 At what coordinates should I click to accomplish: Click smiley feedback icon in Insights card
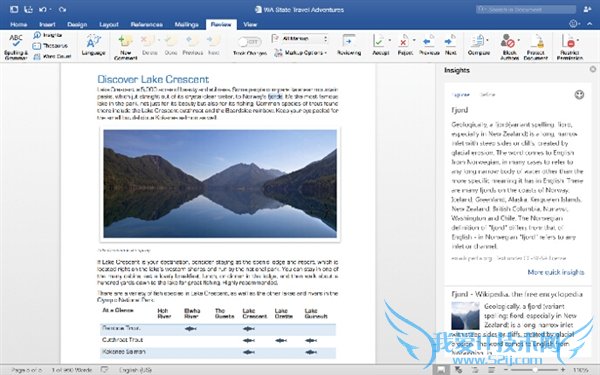point(579,95)
